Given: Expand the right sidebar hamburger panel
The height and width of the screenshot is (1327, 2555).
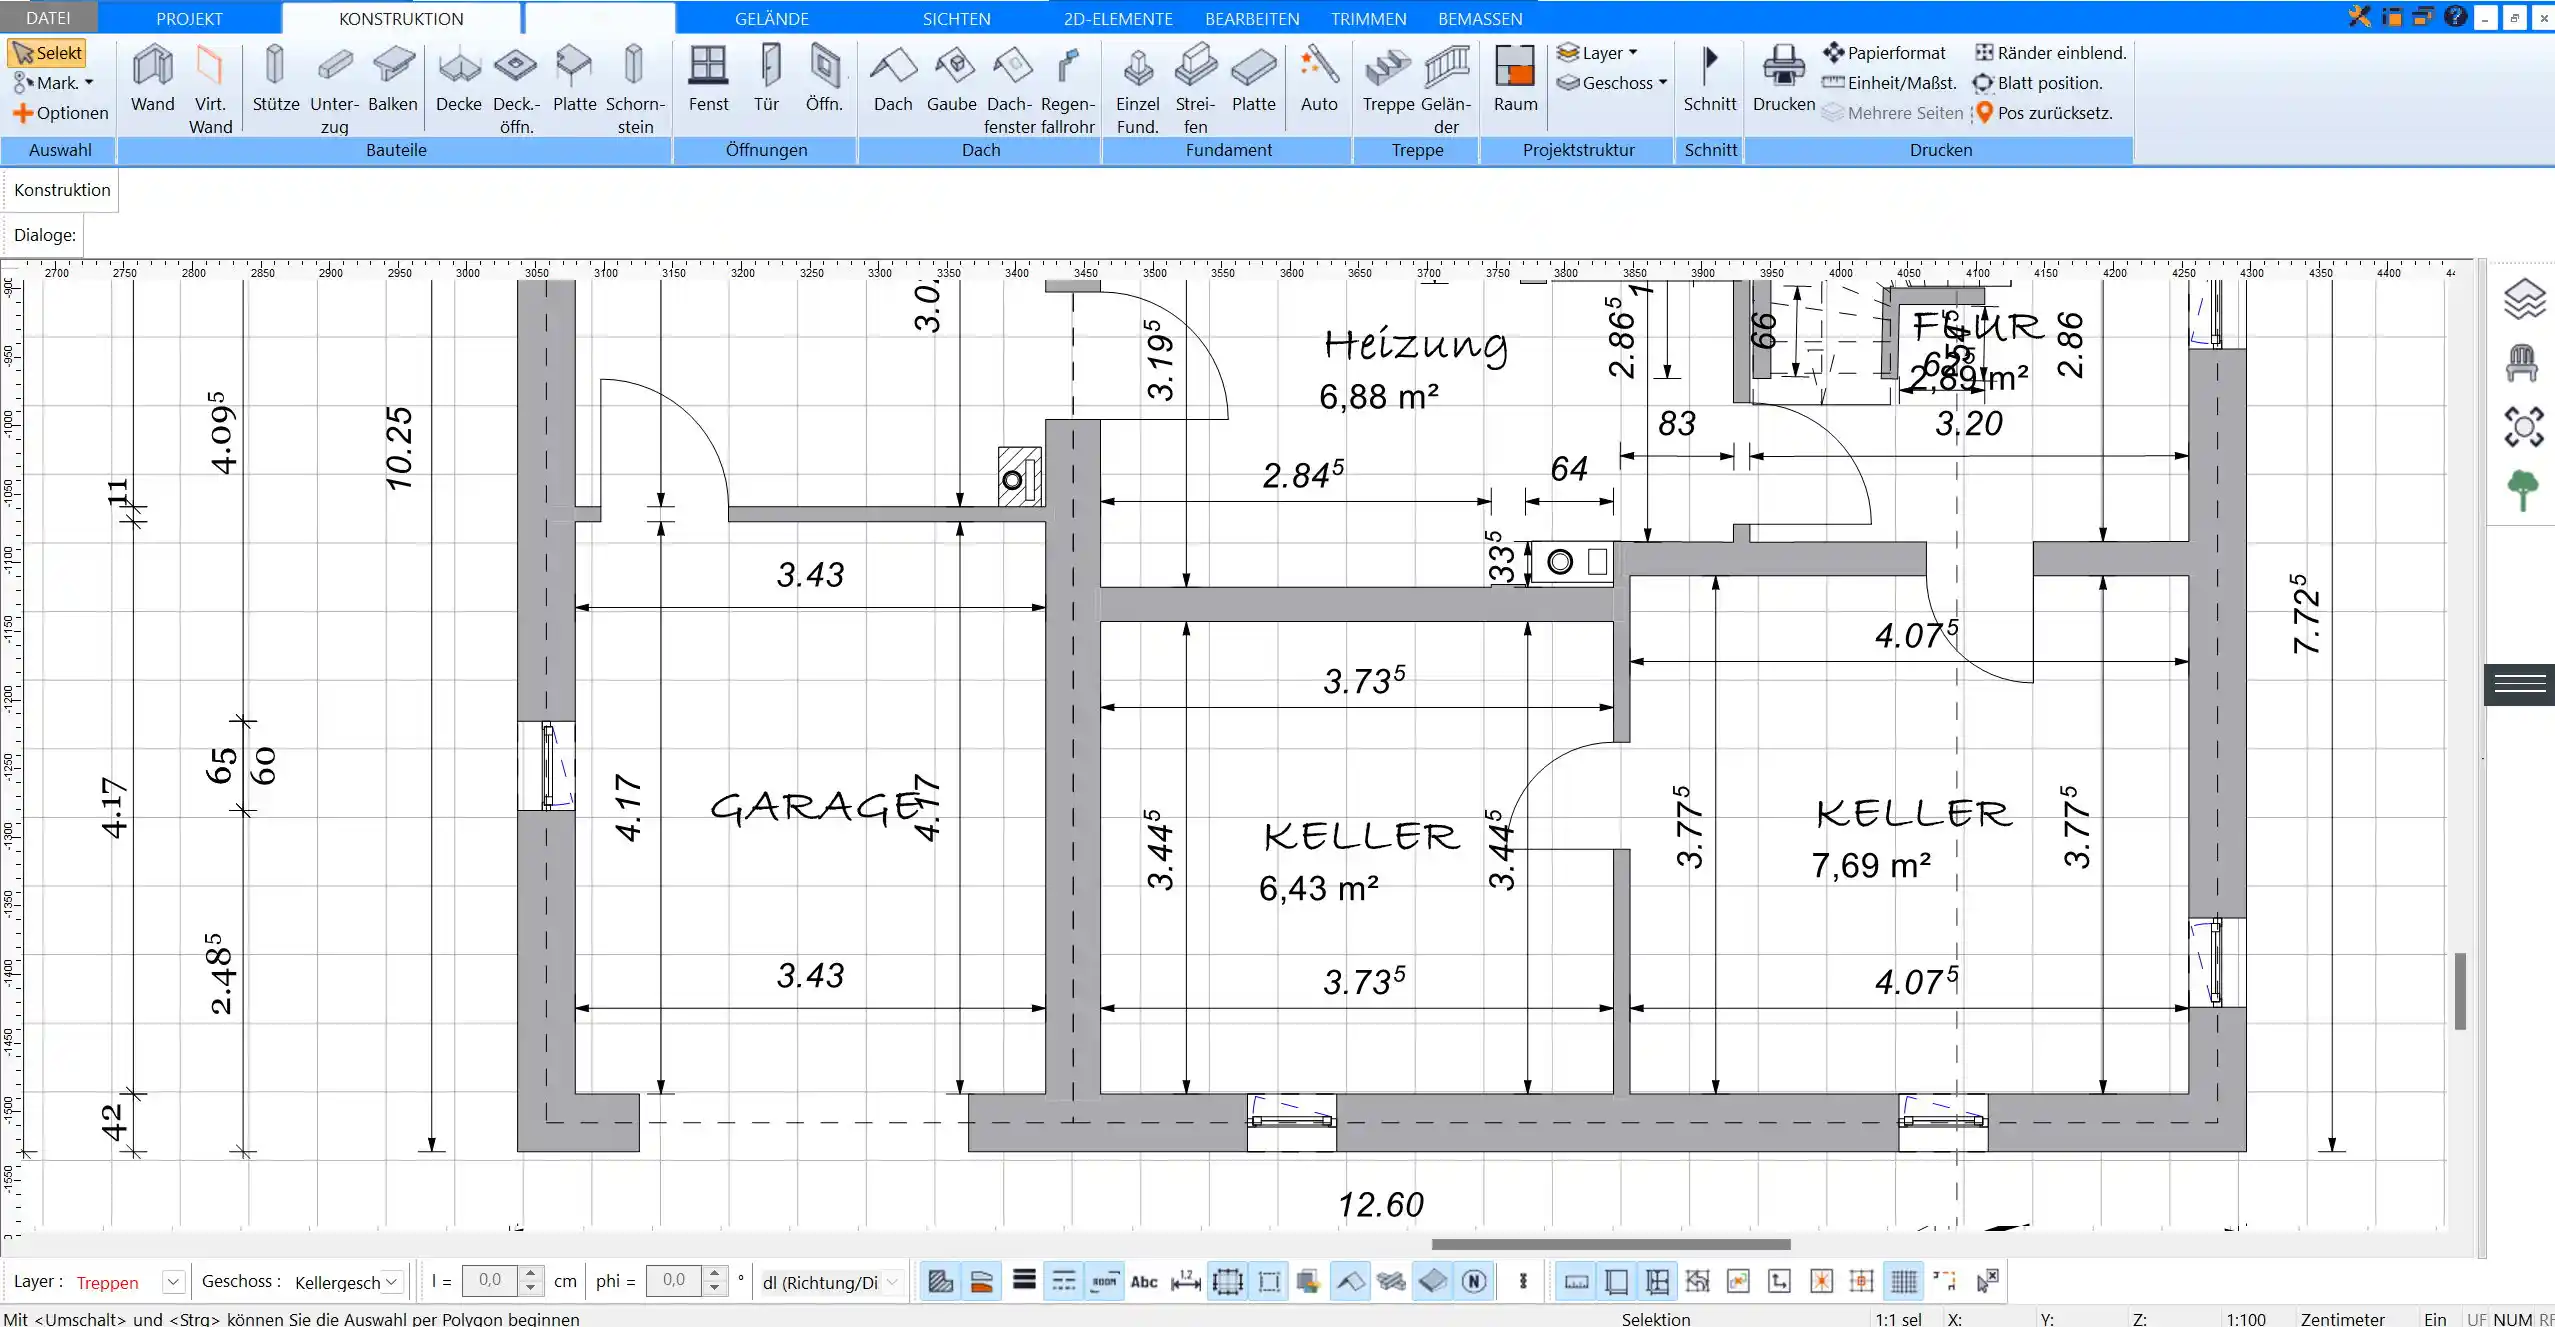Looking at the screenshot, I should click(2519, 684).
